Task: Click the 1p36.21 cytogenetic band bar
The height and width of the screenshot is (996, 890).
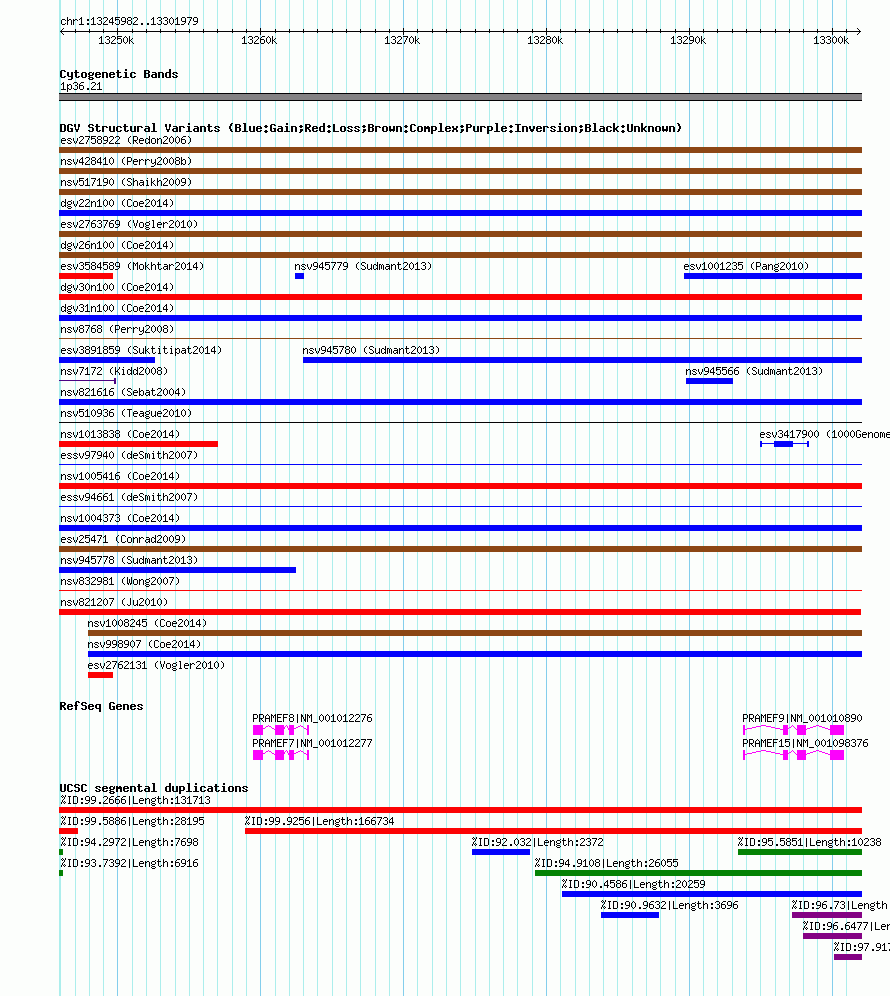Action: coord(461,97)
